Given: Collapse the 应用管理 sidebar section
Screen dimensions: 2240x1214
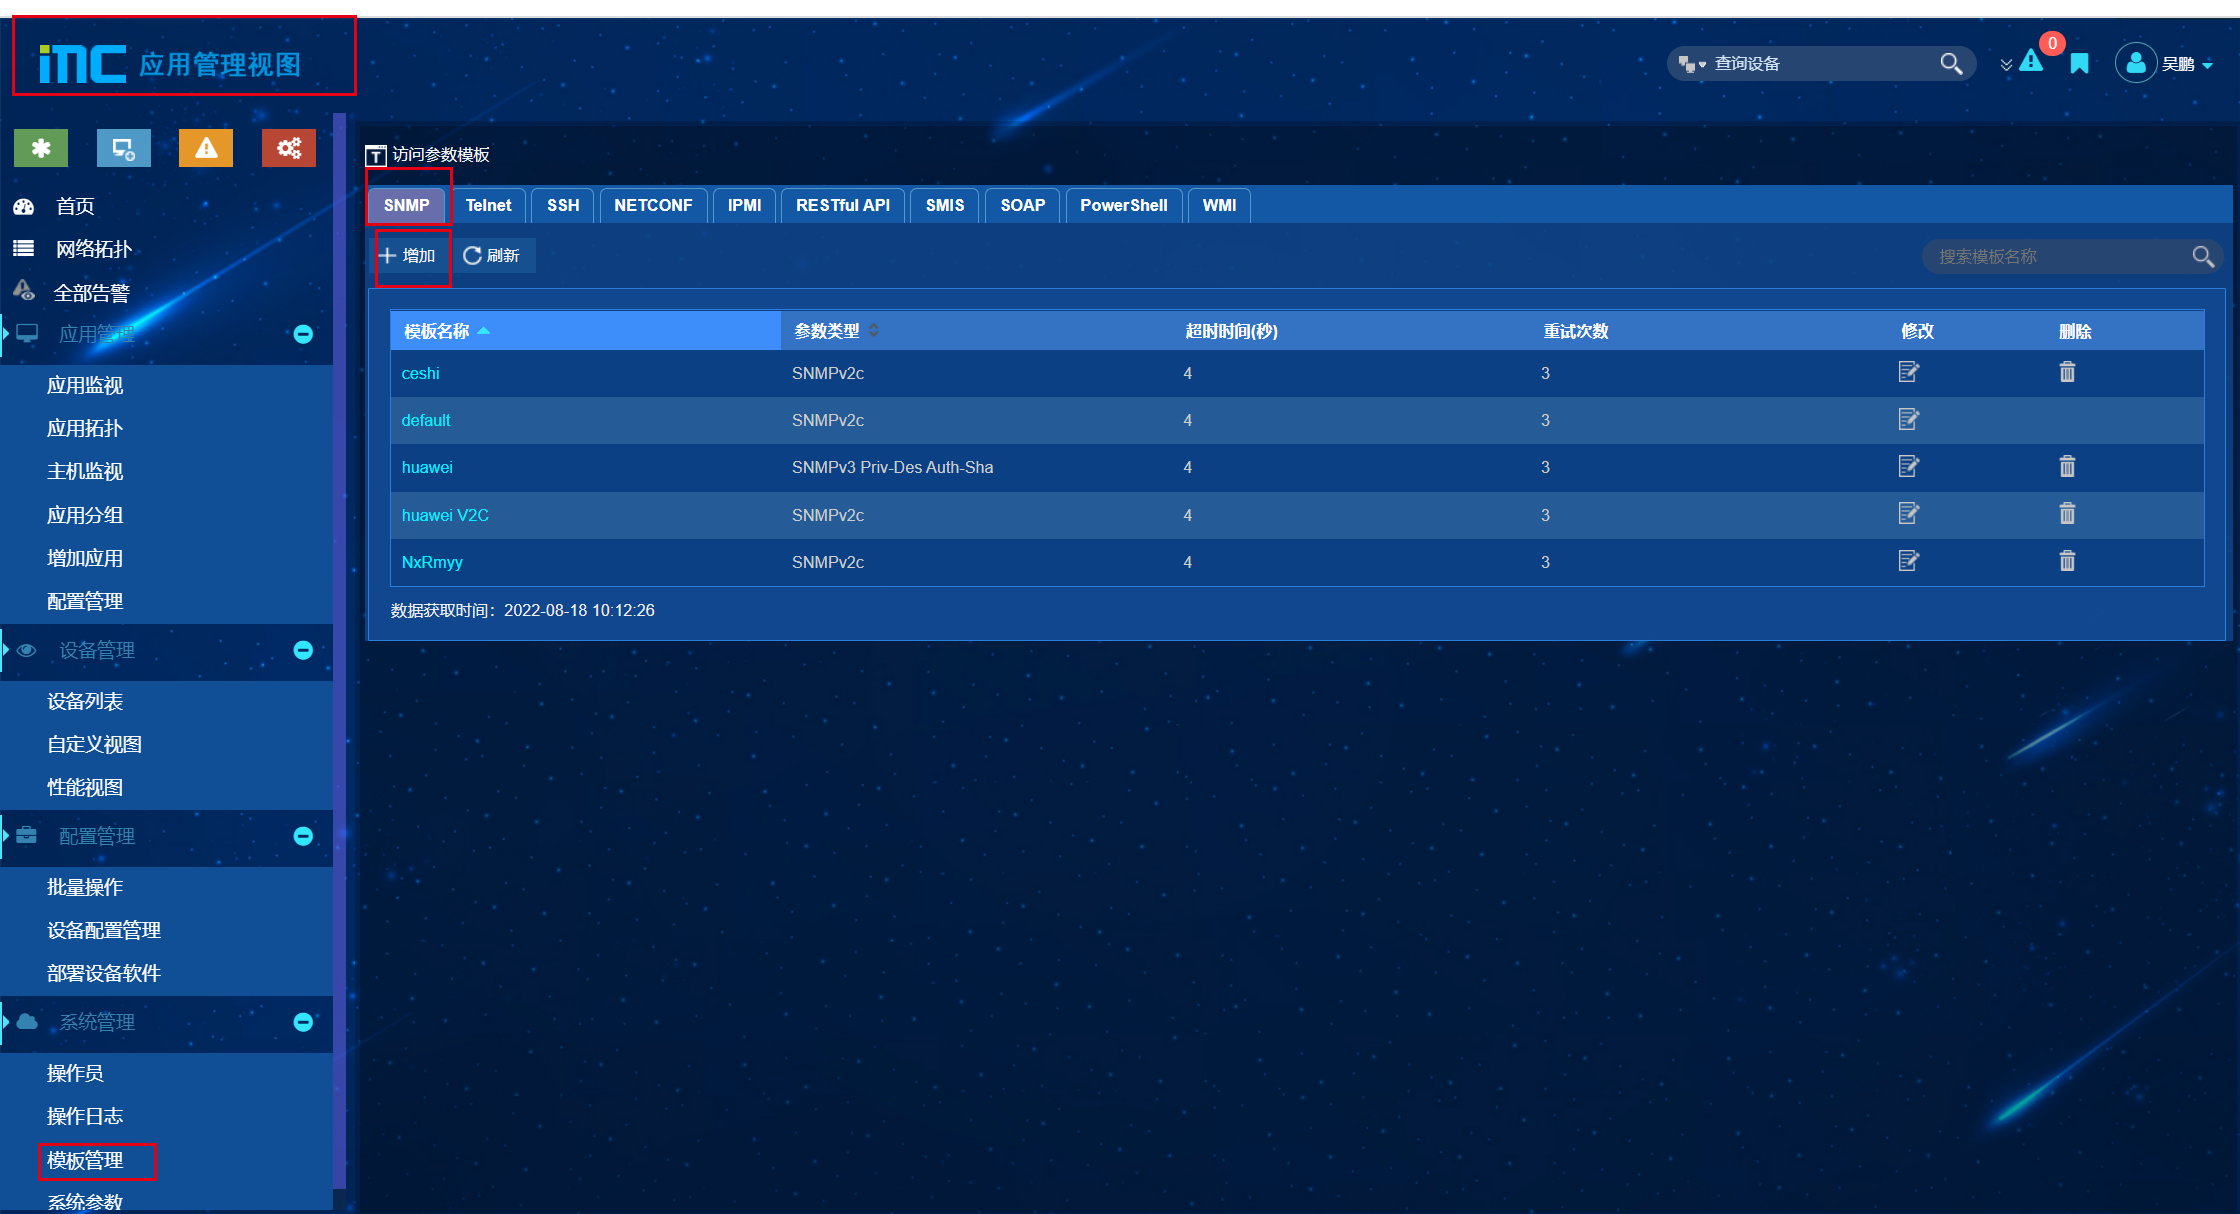Looking at the screenshot, I should tap(303, 334).
